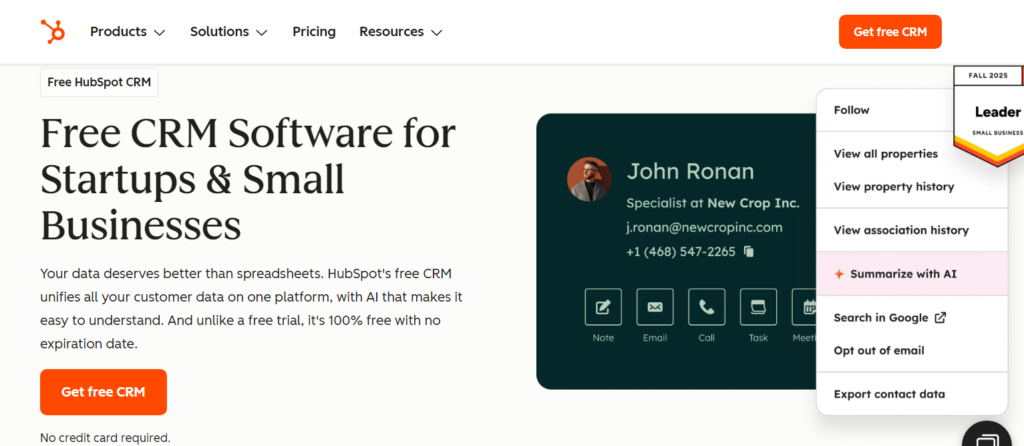Choose View property history
Viewport: 1024px width, 446px height.
(893, 187)
